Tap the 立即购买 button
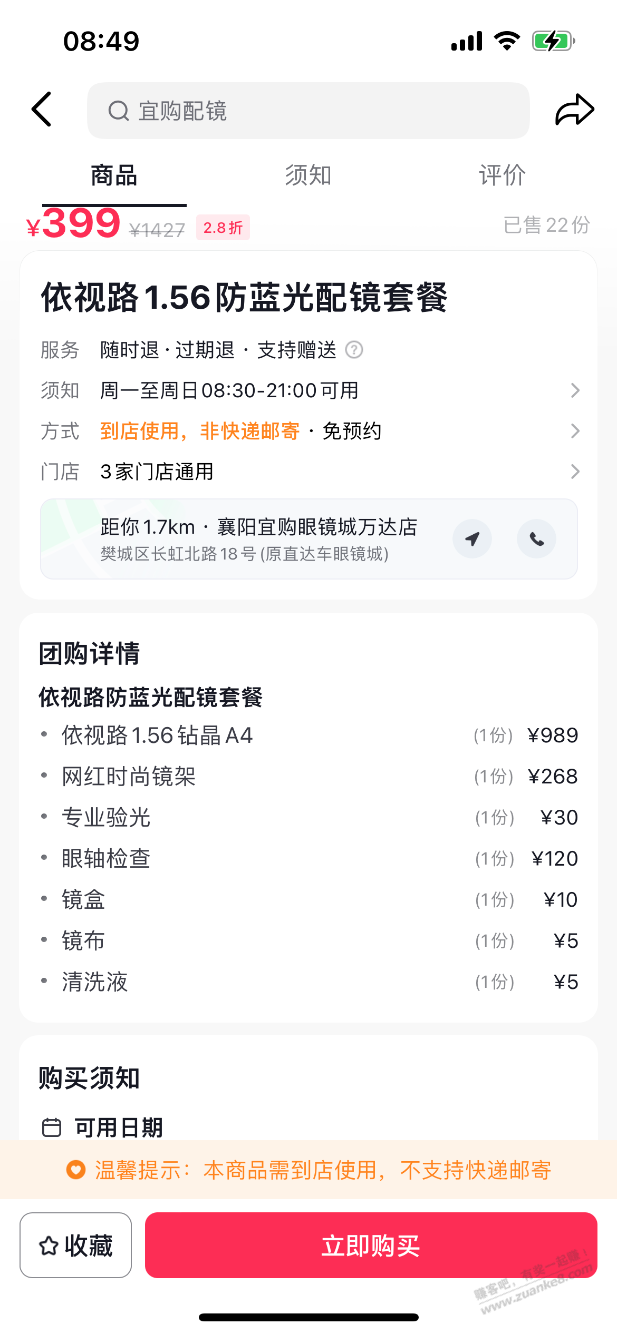Image resolution: width=617 pixels, height=1334 pixels. (x=371, y=1245)
